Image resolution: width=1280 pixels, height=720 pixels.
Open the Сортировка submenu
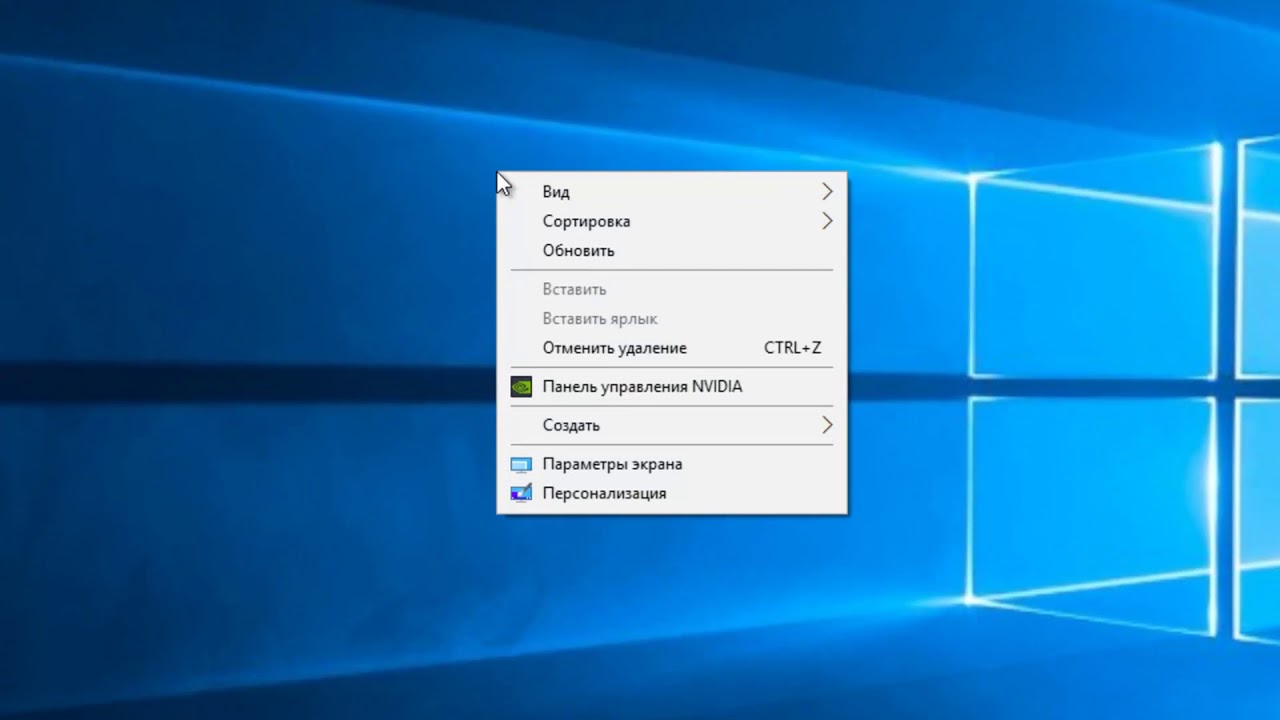[x=671, y=221]
